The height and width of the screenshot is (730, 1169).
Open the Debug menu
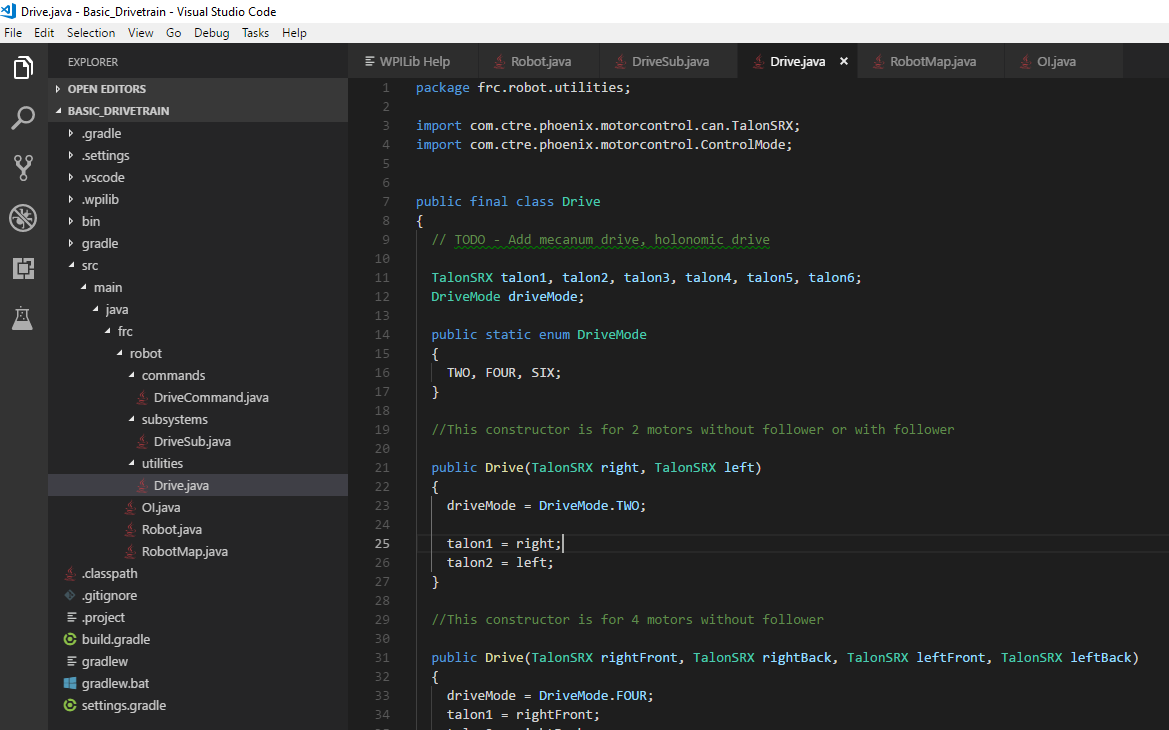click(x=211, y=32)
